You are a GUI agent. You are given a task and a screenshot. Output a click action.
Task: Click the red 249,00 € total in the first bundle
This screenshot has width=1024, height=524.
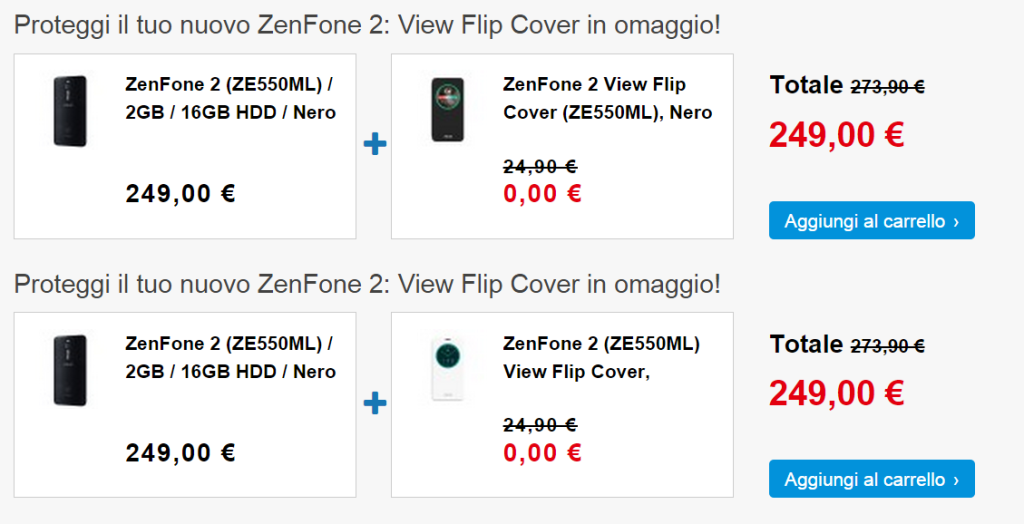click(836, 134)
